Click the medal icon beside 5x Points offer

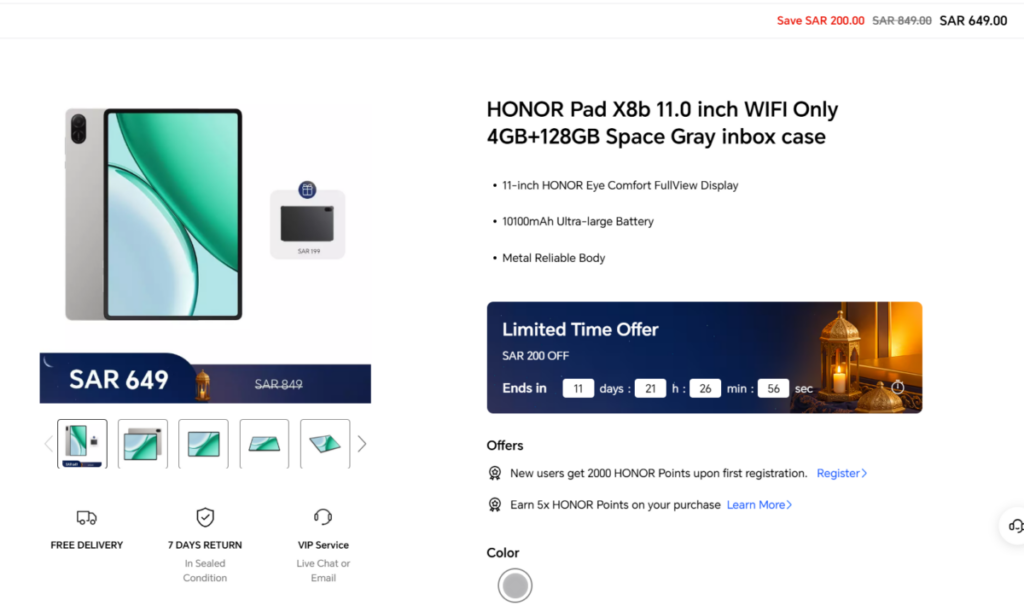pos(494,505)
